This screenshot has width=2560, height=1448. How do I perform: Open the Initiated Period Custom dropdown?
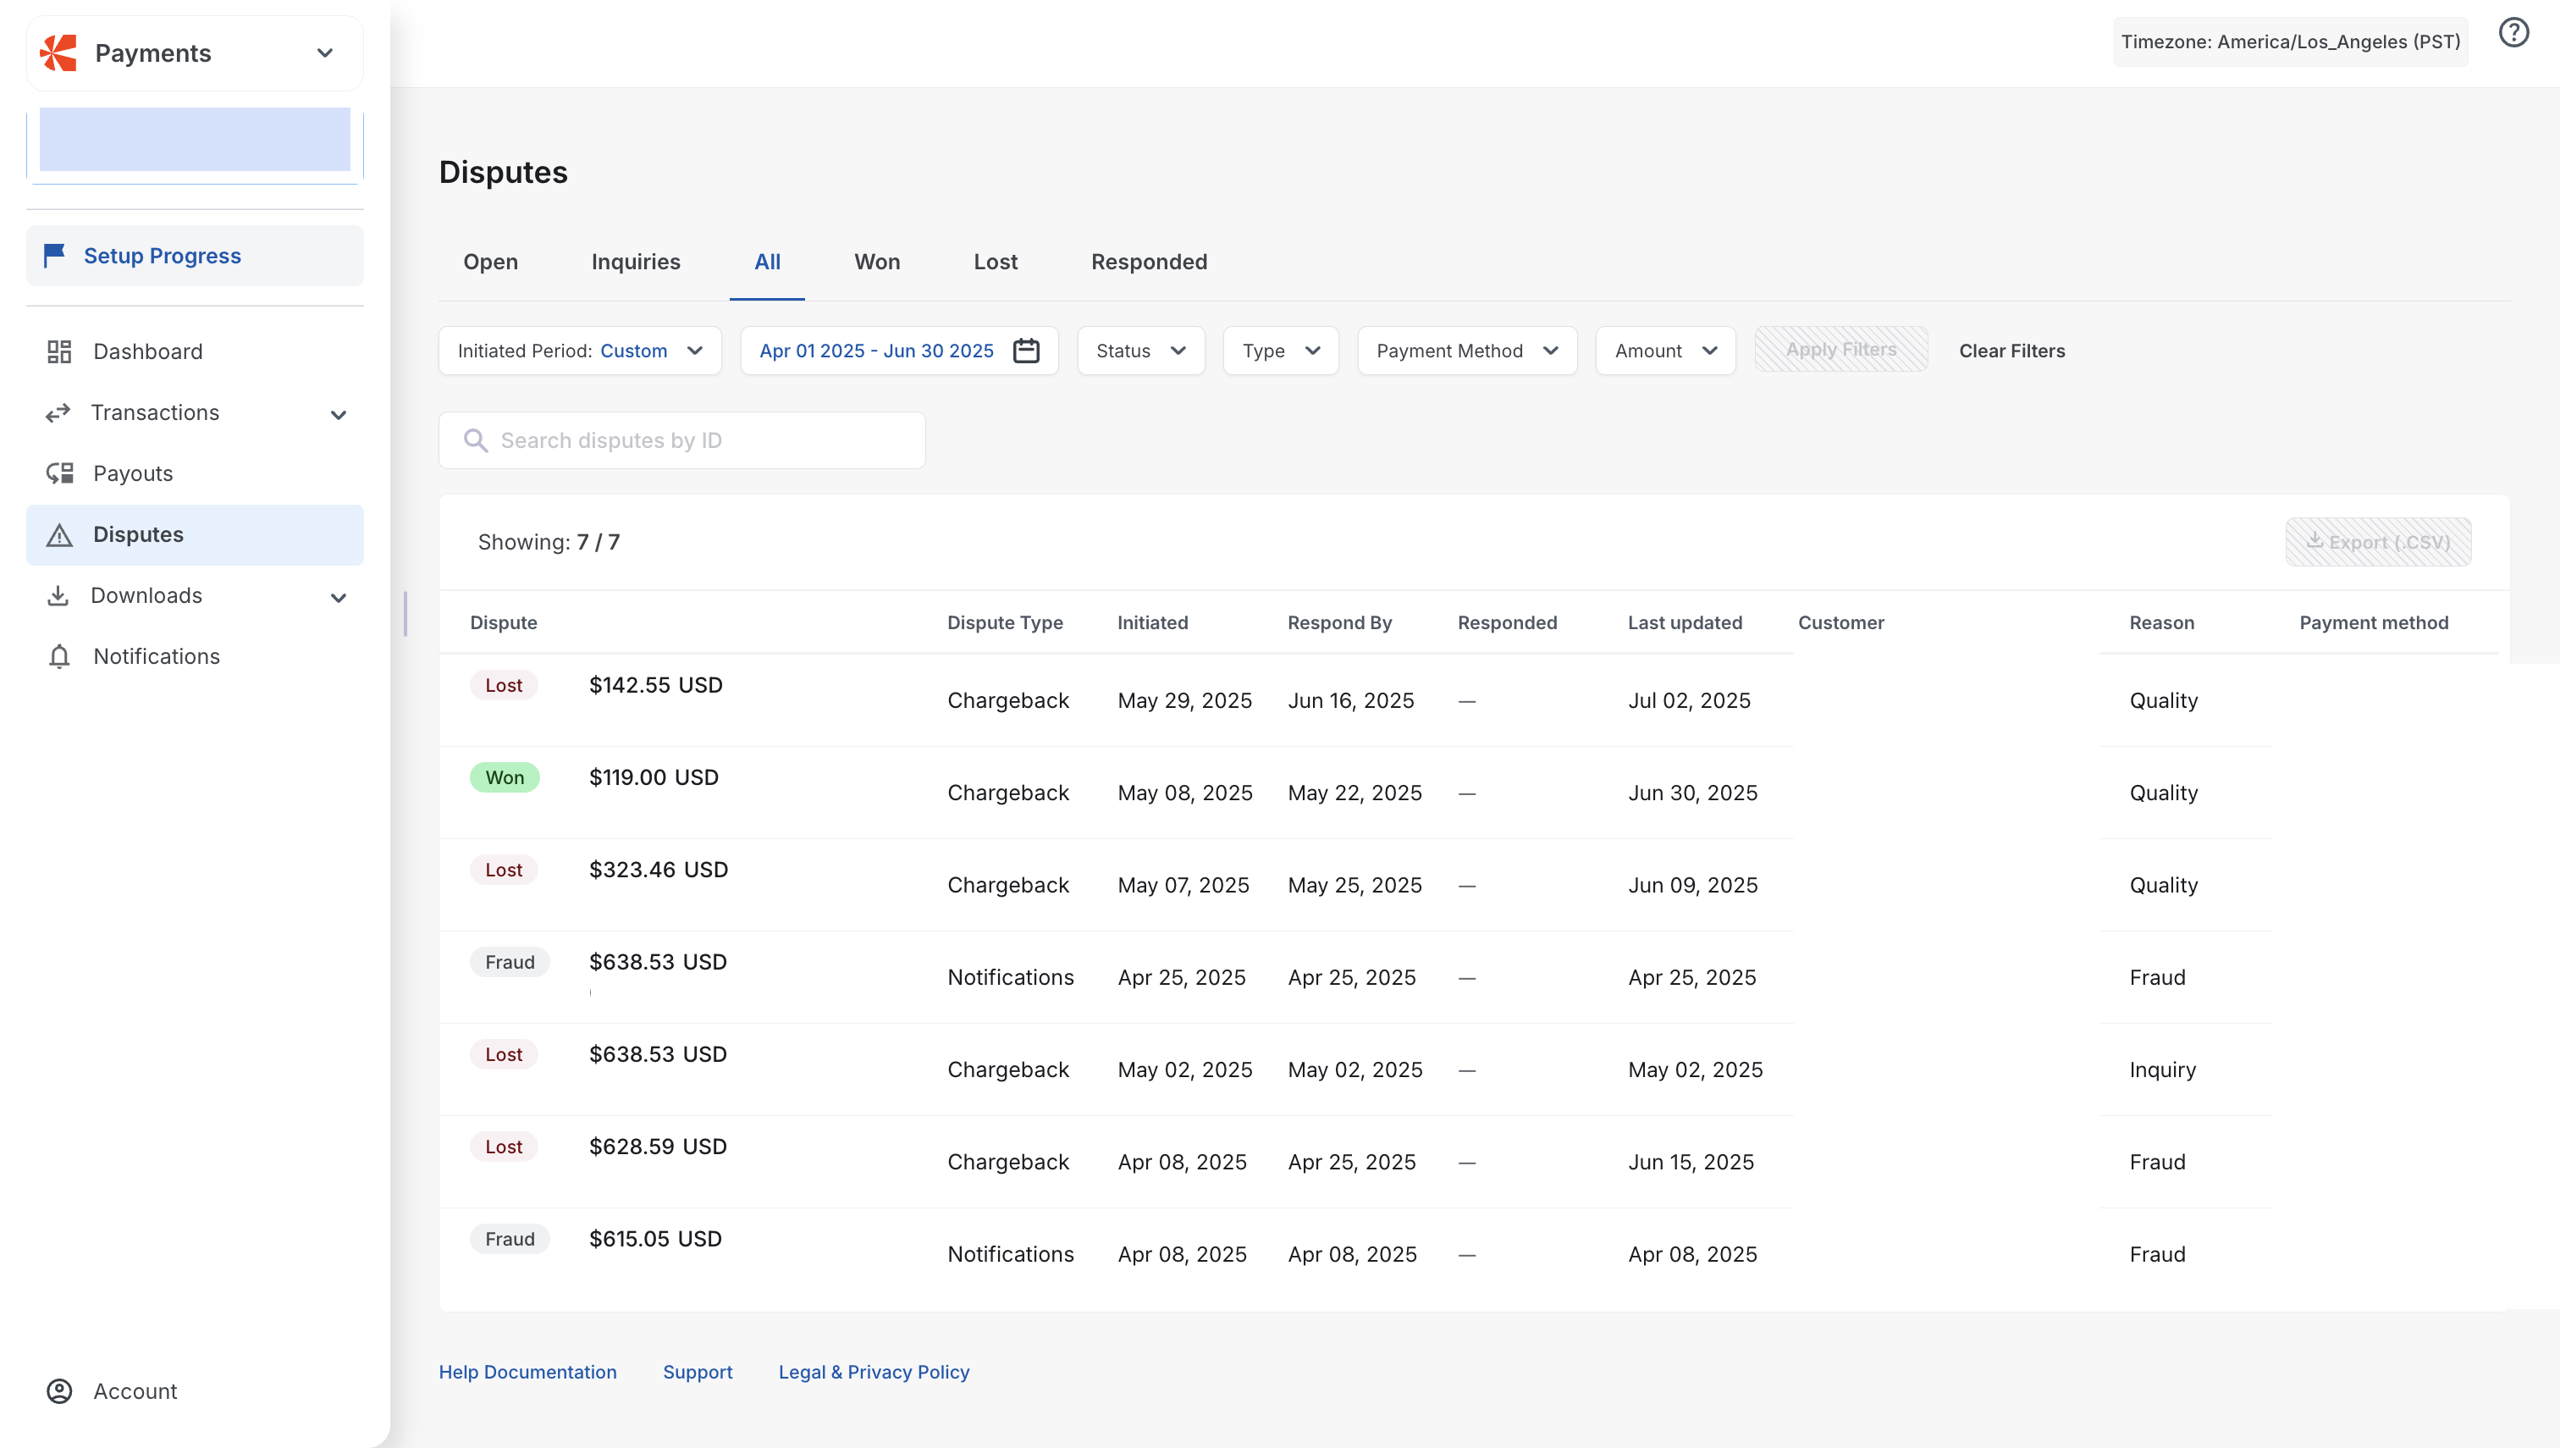[580, 351]
